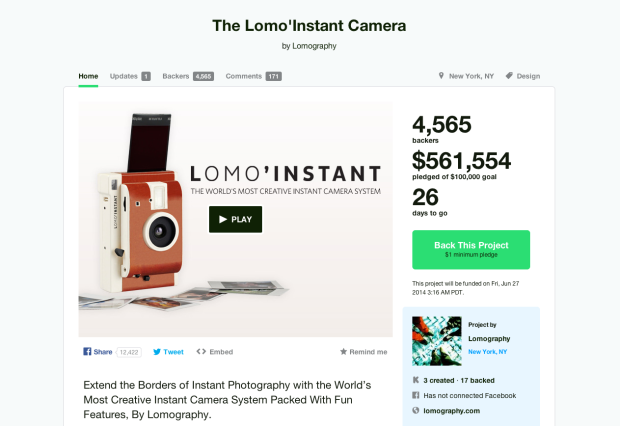Viewport: 620px width, 426px height.
Task: Select the Home tab
Action: (88, 76)
